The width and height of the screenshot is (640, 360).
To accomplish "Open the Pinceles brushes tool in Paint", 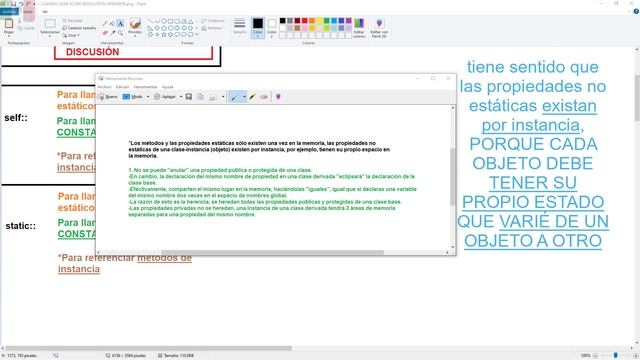I will [135, 27].
